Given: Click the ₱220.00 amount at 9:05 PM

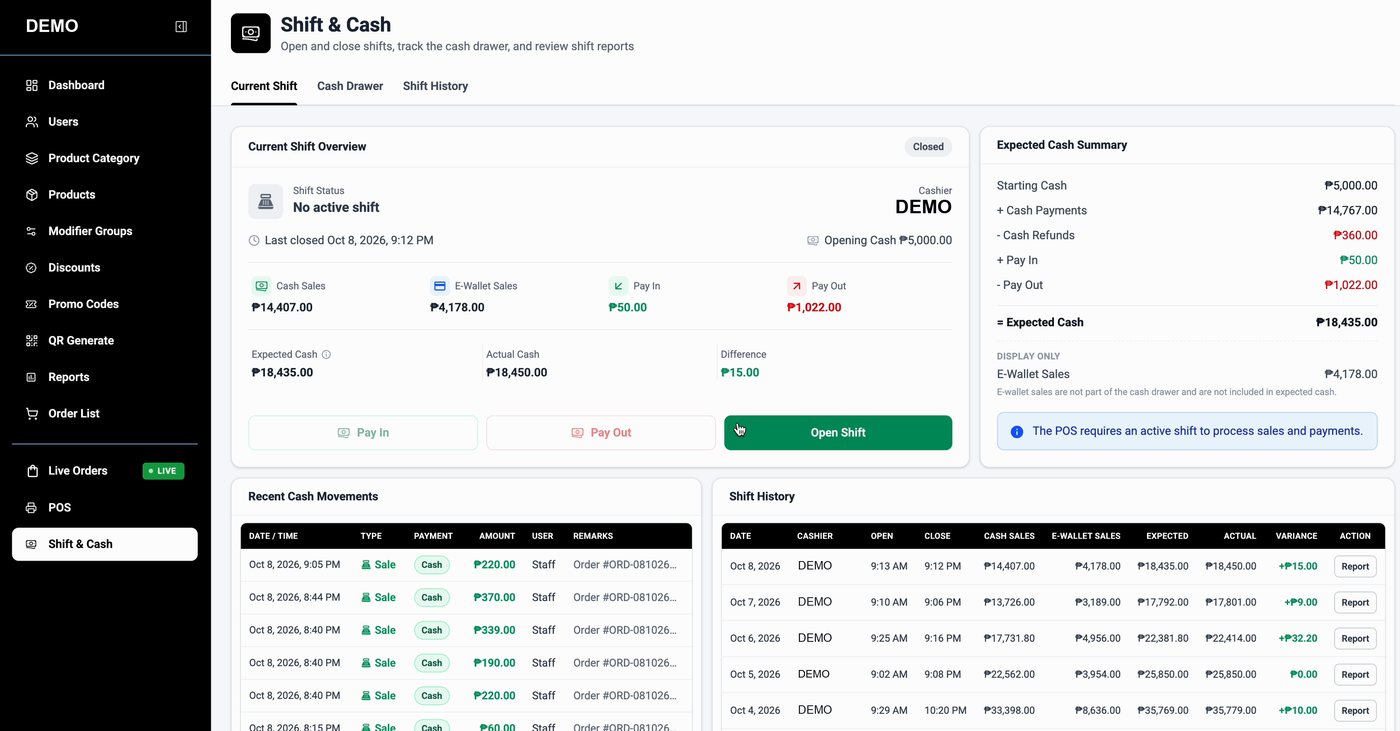Looking at the screenshot, I should pos(495,565).
